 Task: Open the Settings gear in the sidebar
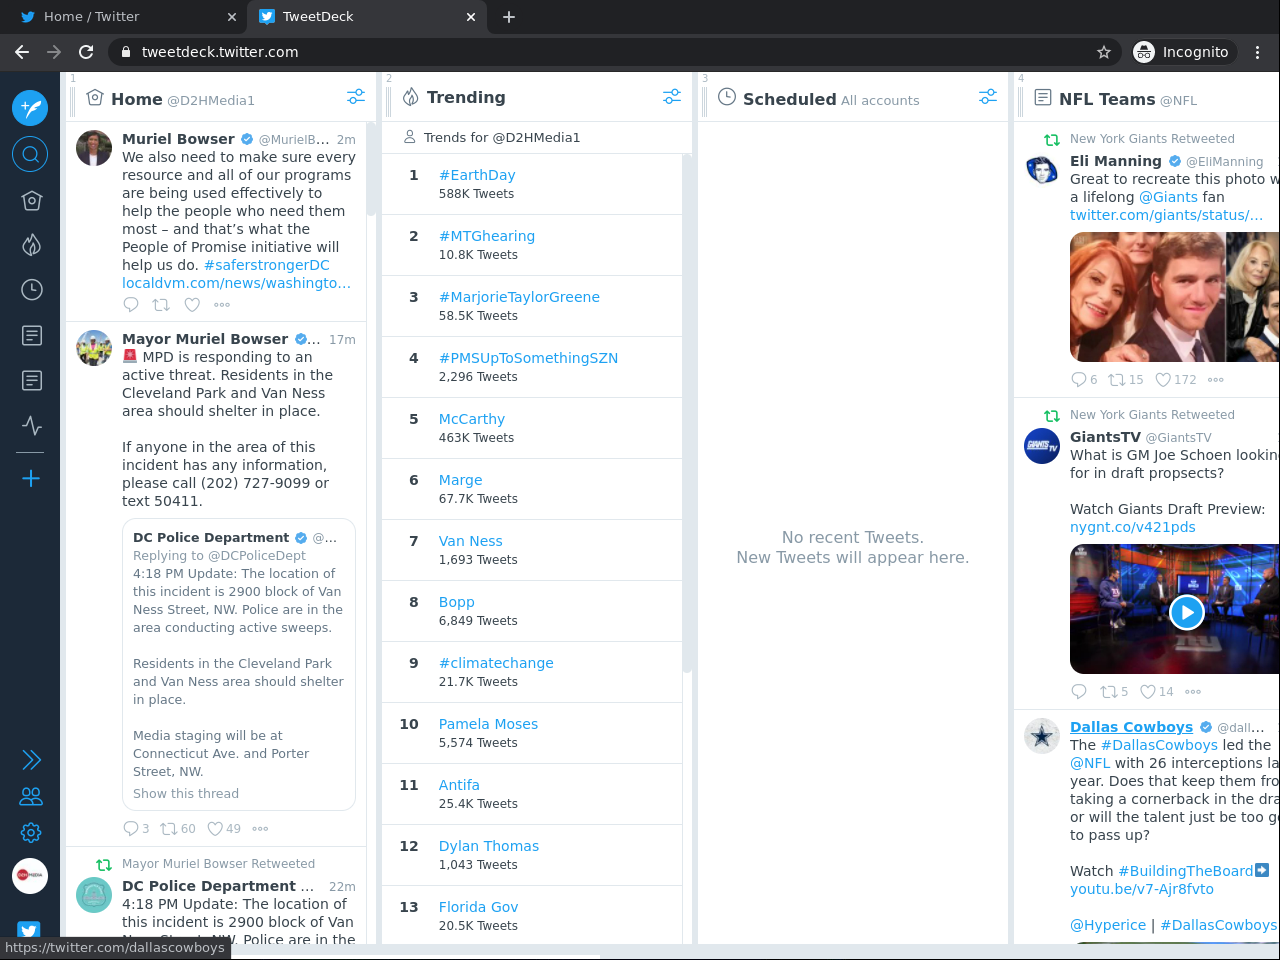(31, 832)
